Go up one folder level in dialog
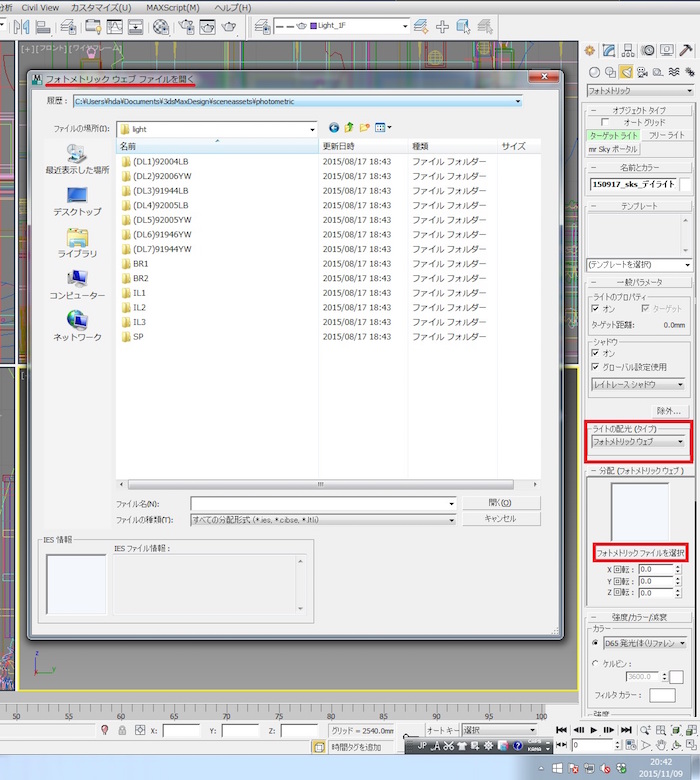The height and width of the screenshot is (780, 700). coord(349,128)
